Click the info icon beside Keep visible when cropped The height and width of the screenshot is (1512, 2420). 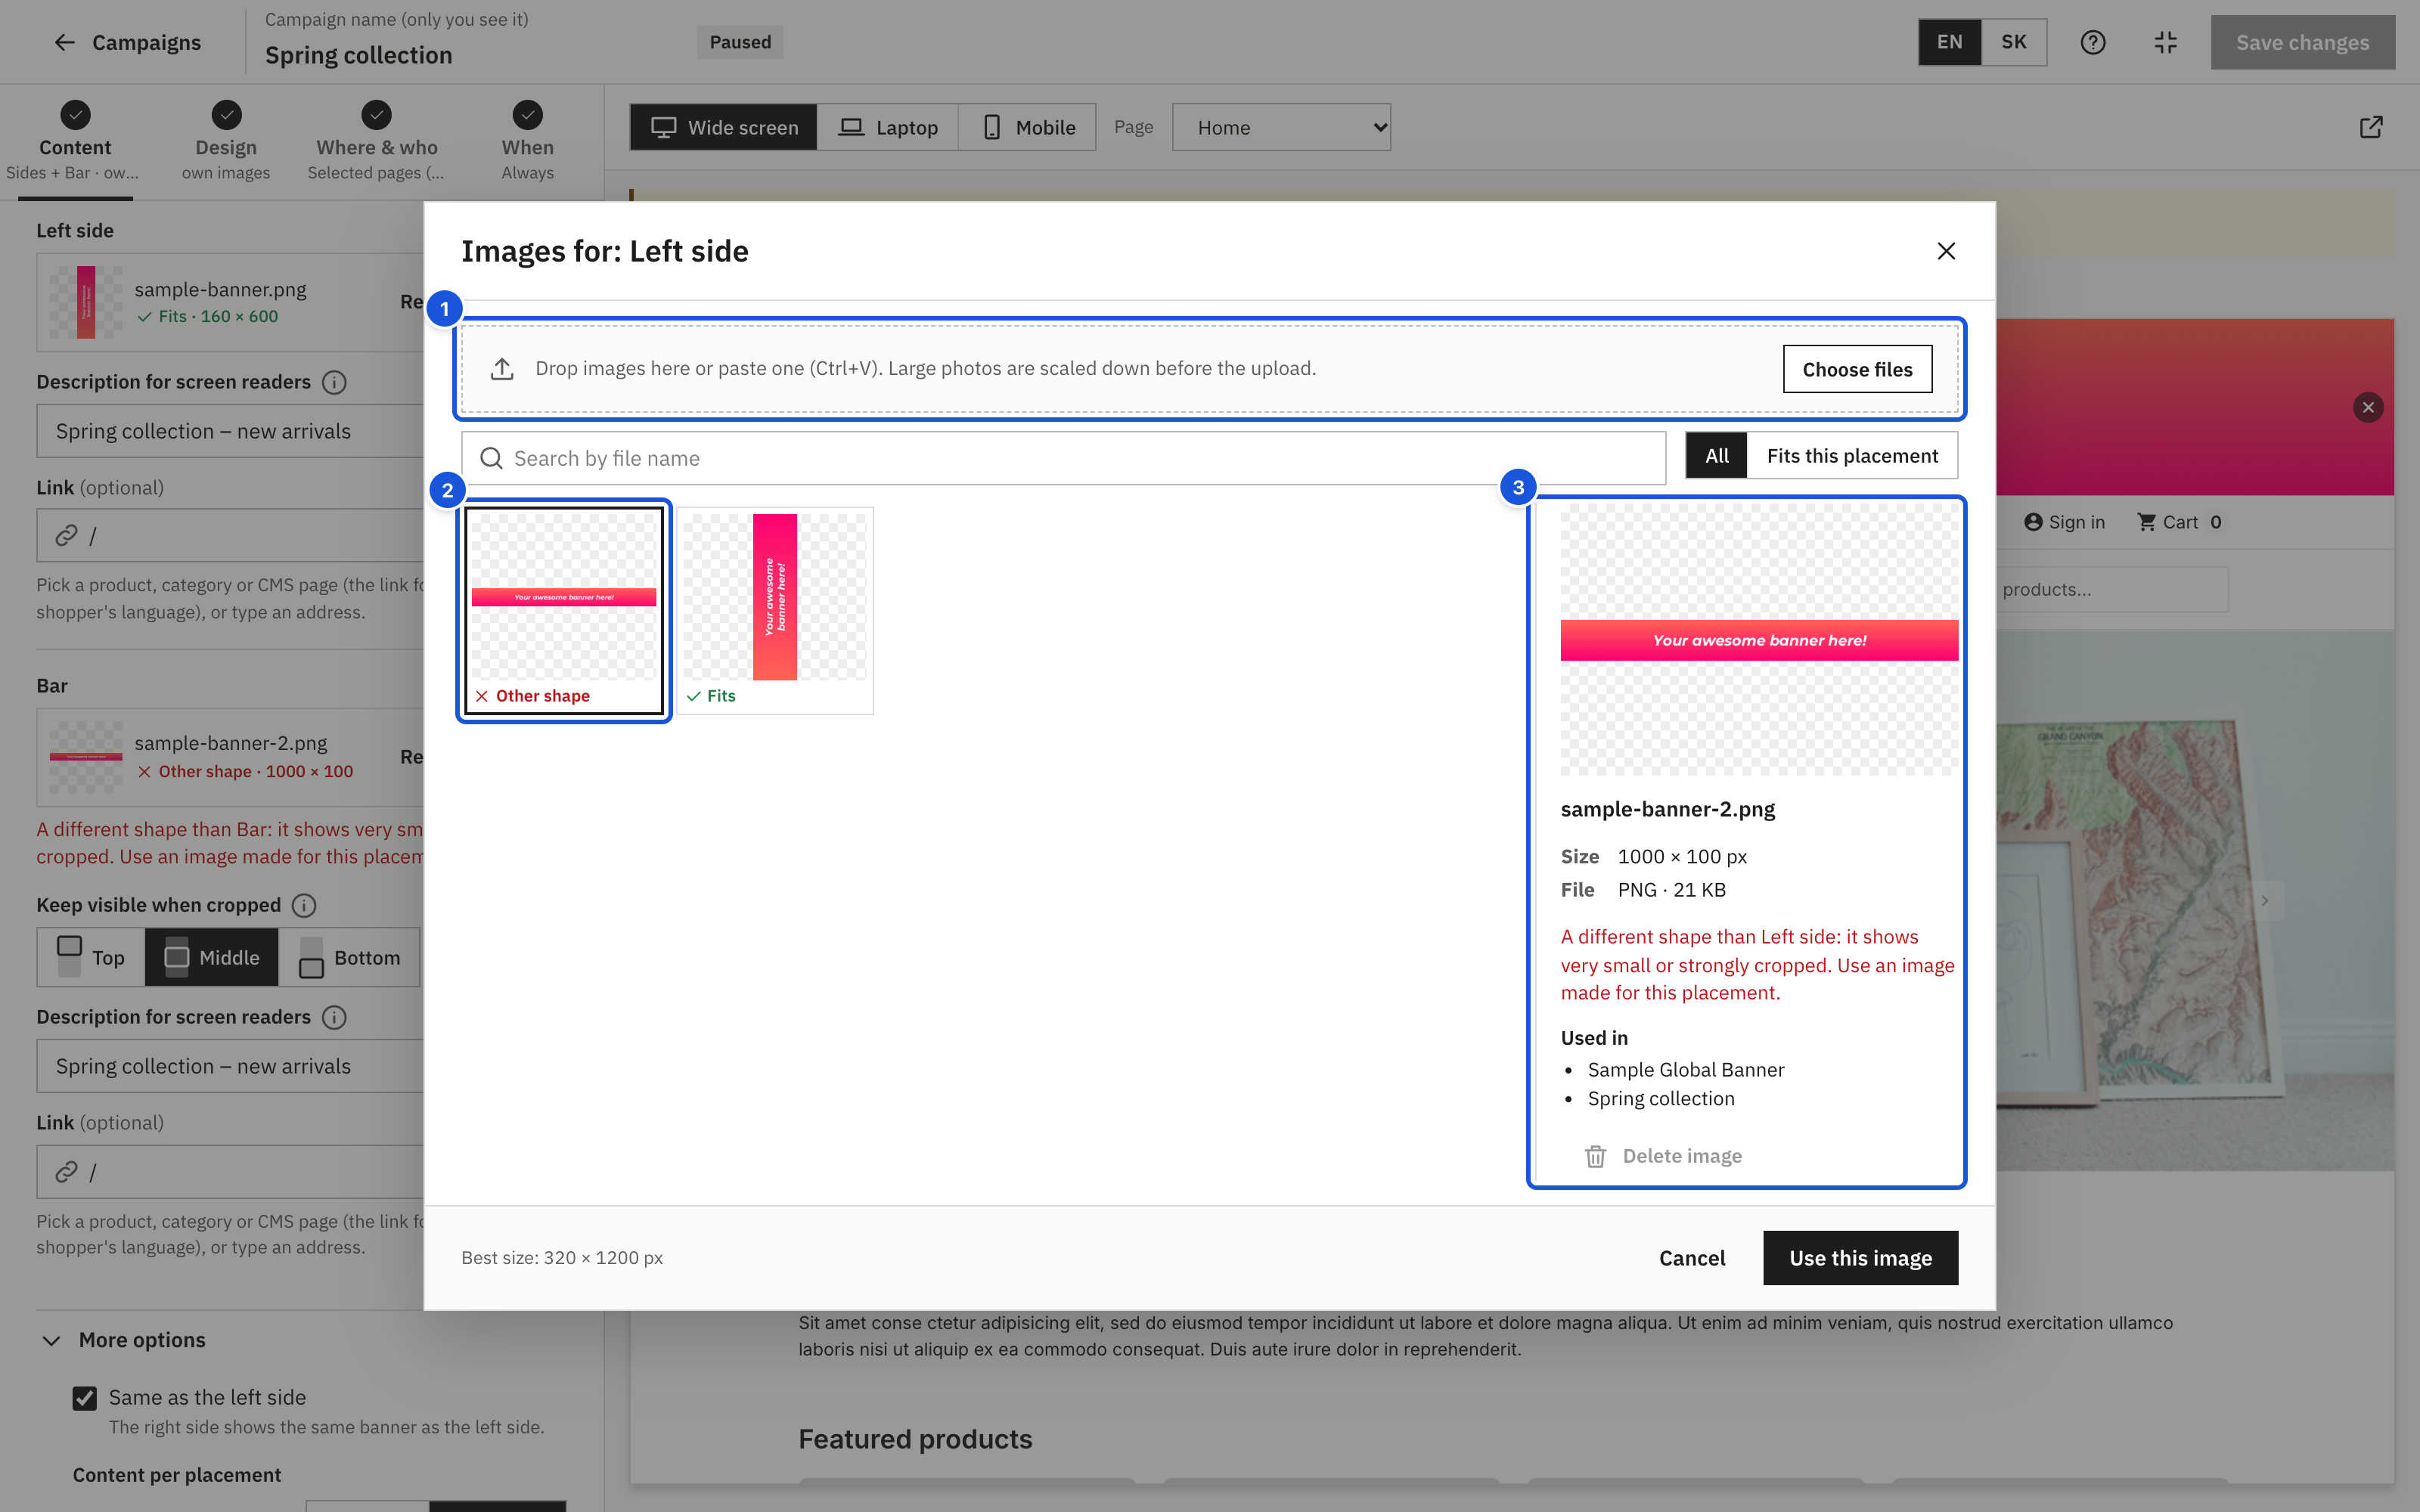[304, 905]
